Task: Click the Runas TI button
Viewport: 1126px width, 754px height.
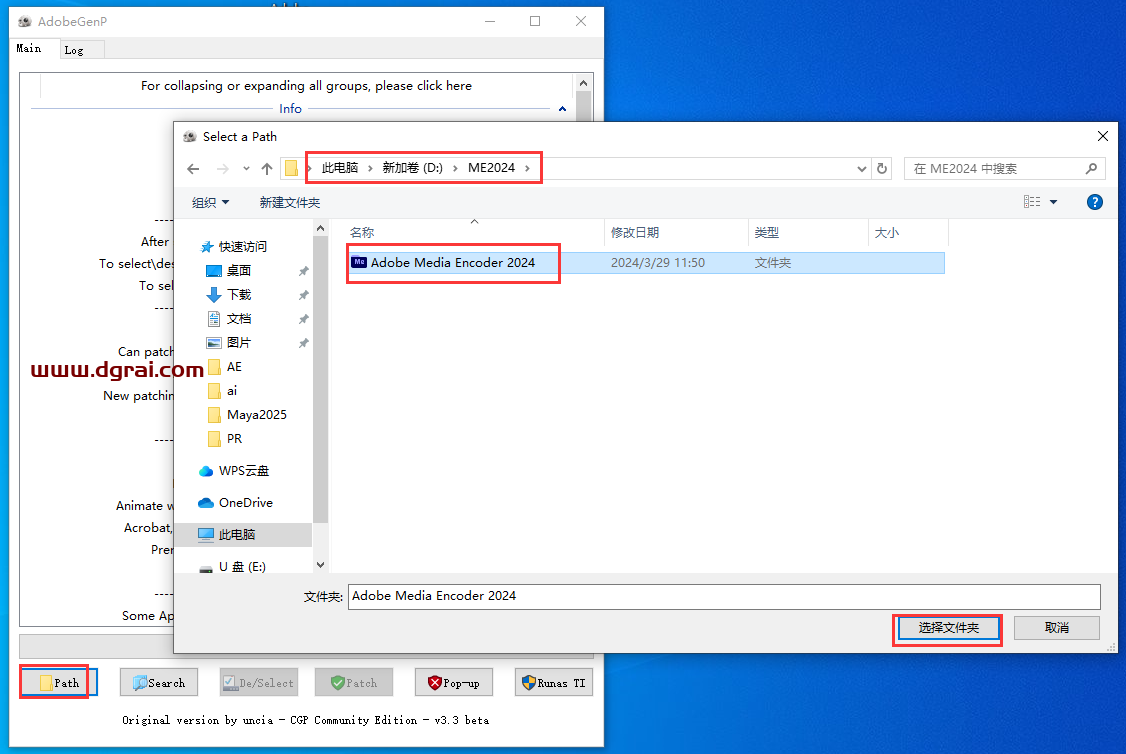Action: pyautogui.click(x=554, y=682)
